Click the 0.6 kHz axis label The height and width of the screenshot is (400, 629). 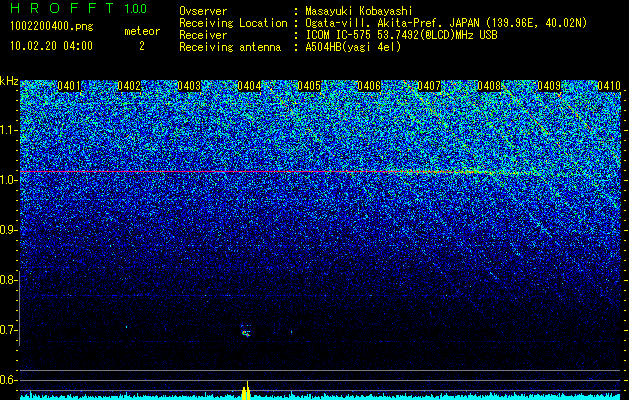coord(8,380)
